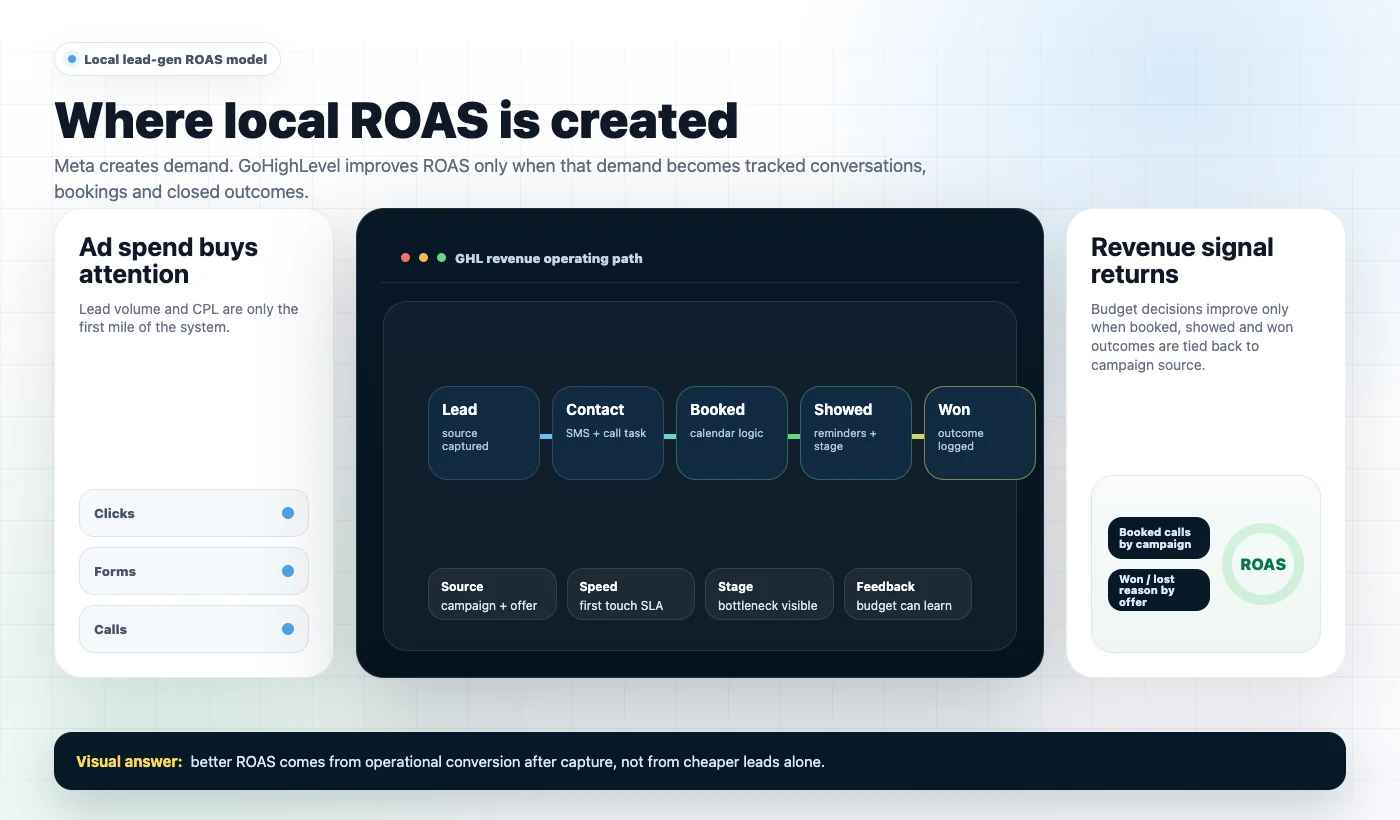1400x820 pixels.
Task: Select the Forms row
Action: pos(194,571)
